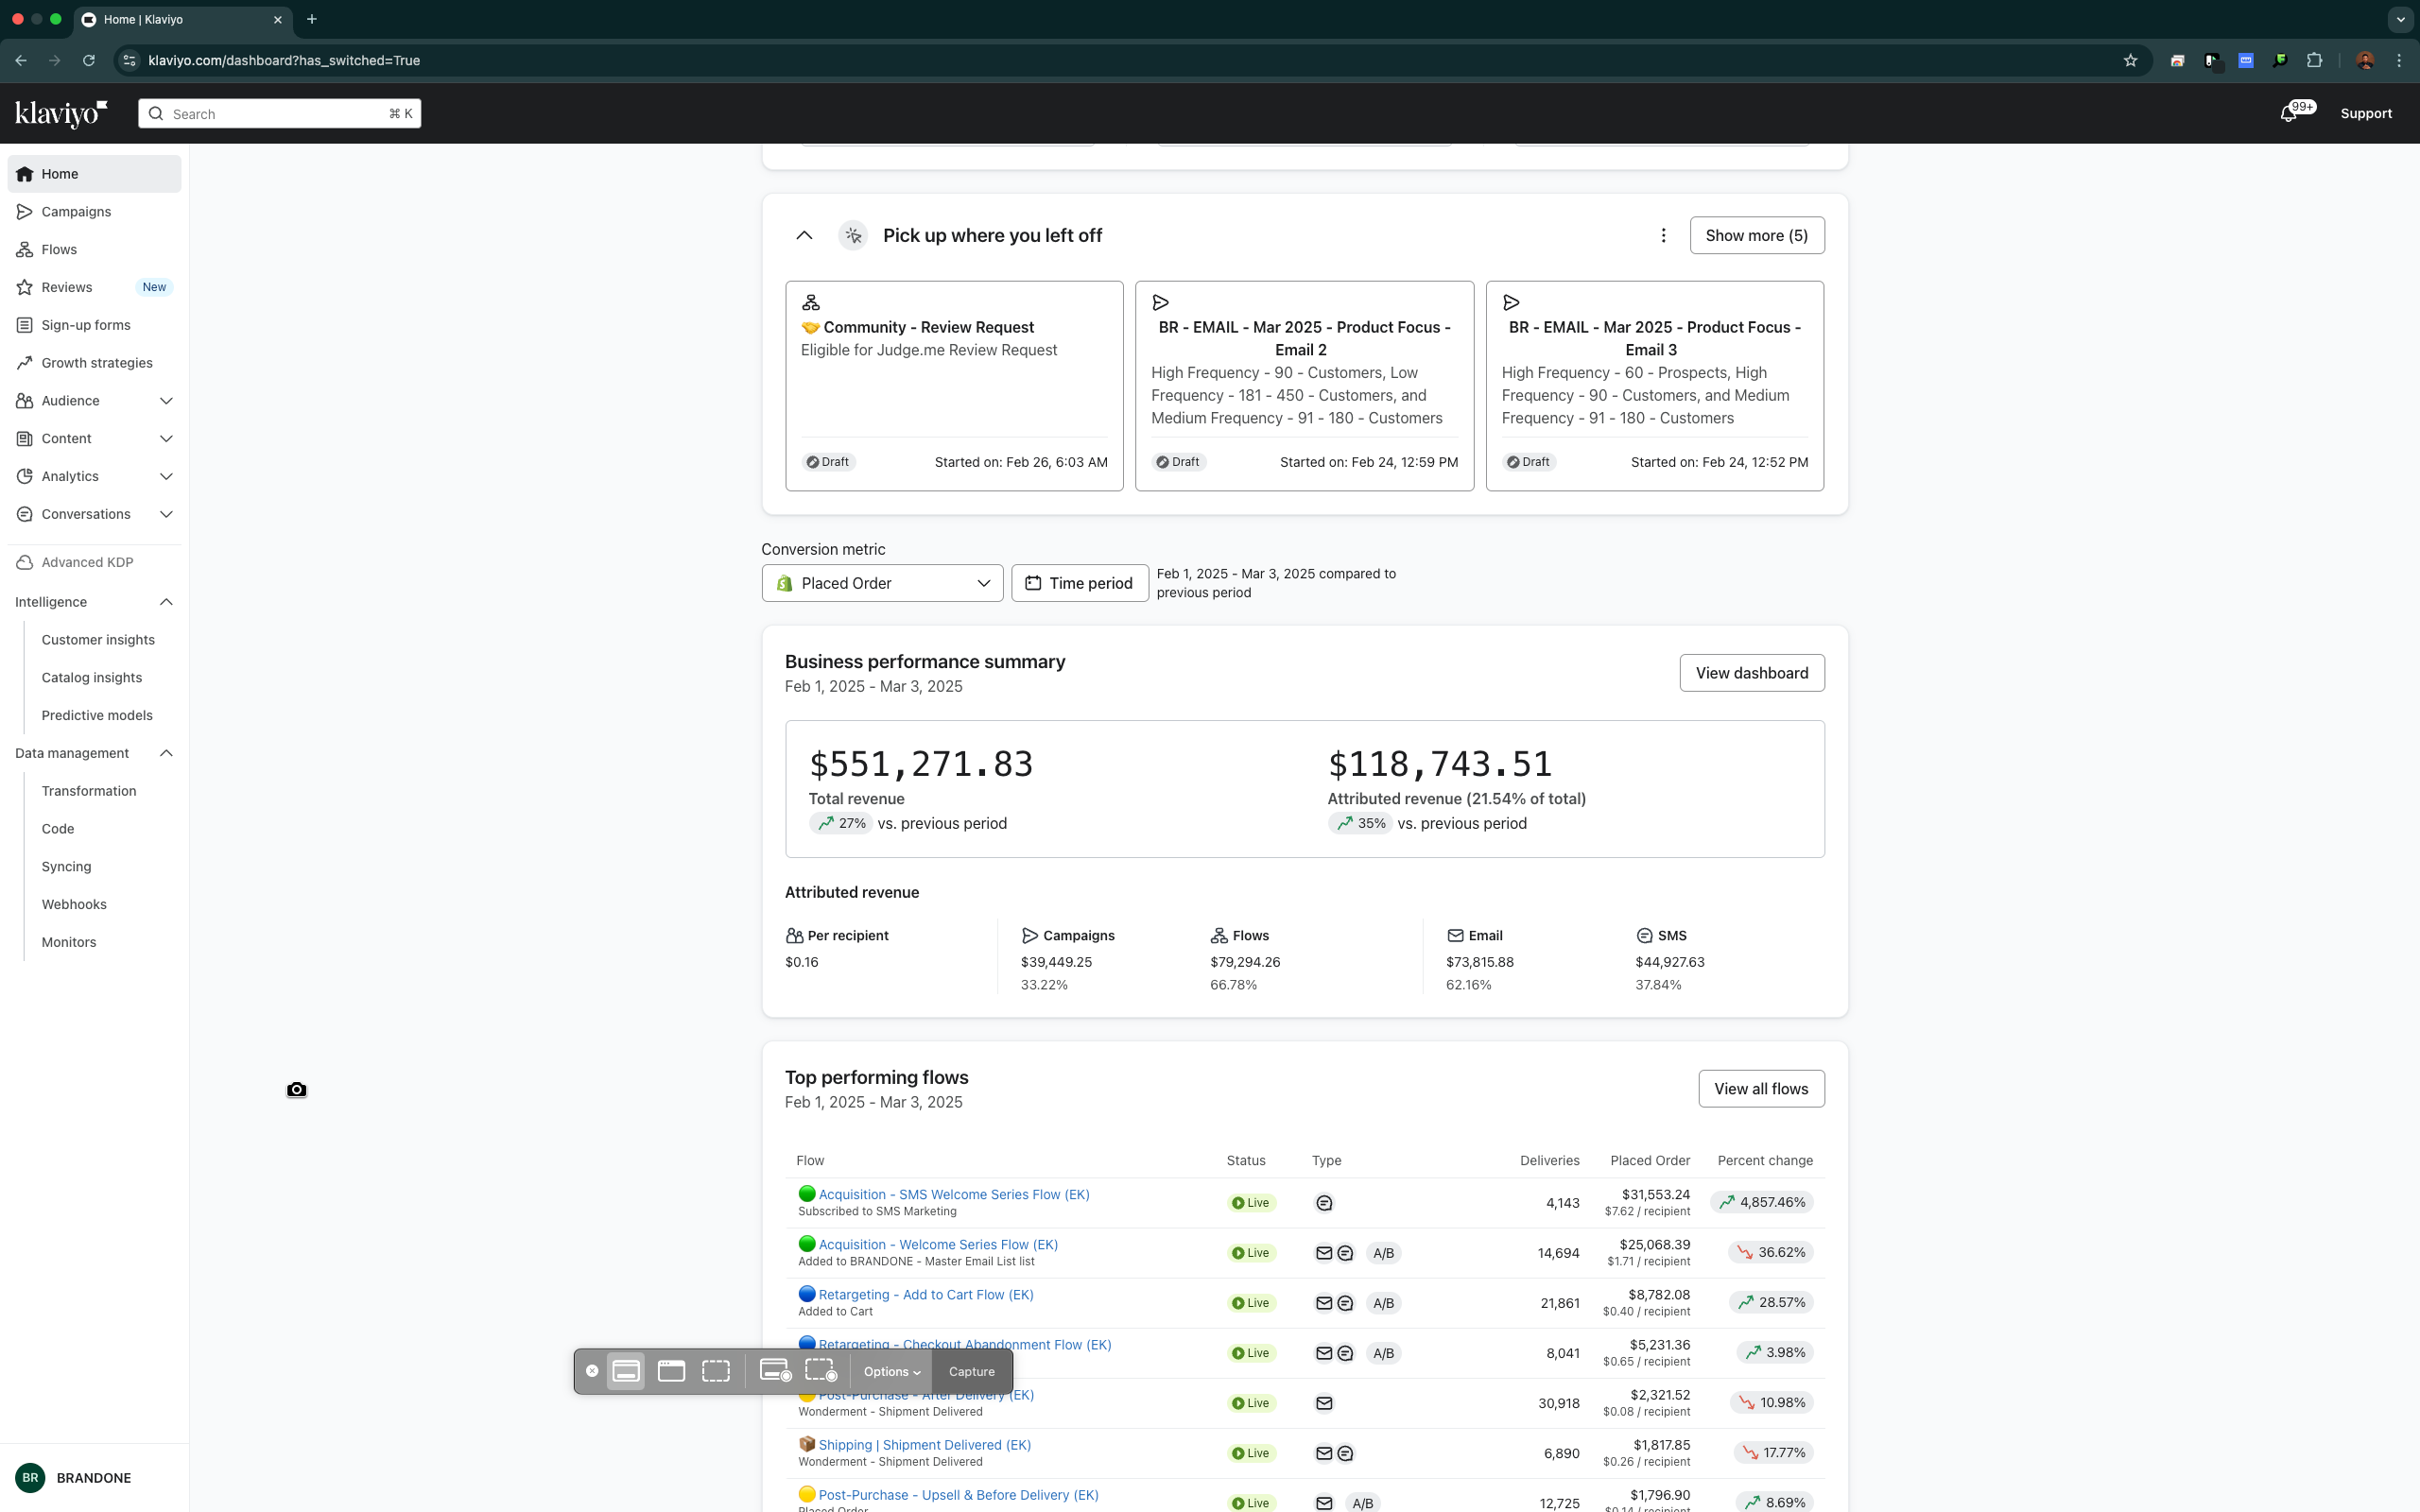Open Chrome three-dot menu

click(x=2399, y=60)
